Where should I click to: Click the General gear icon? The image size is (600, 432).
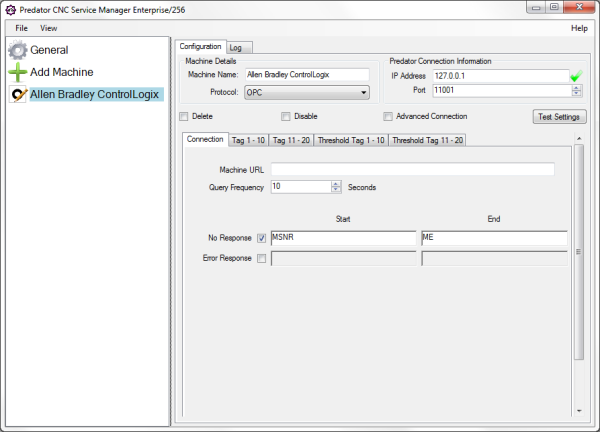[x=17, y=50]
